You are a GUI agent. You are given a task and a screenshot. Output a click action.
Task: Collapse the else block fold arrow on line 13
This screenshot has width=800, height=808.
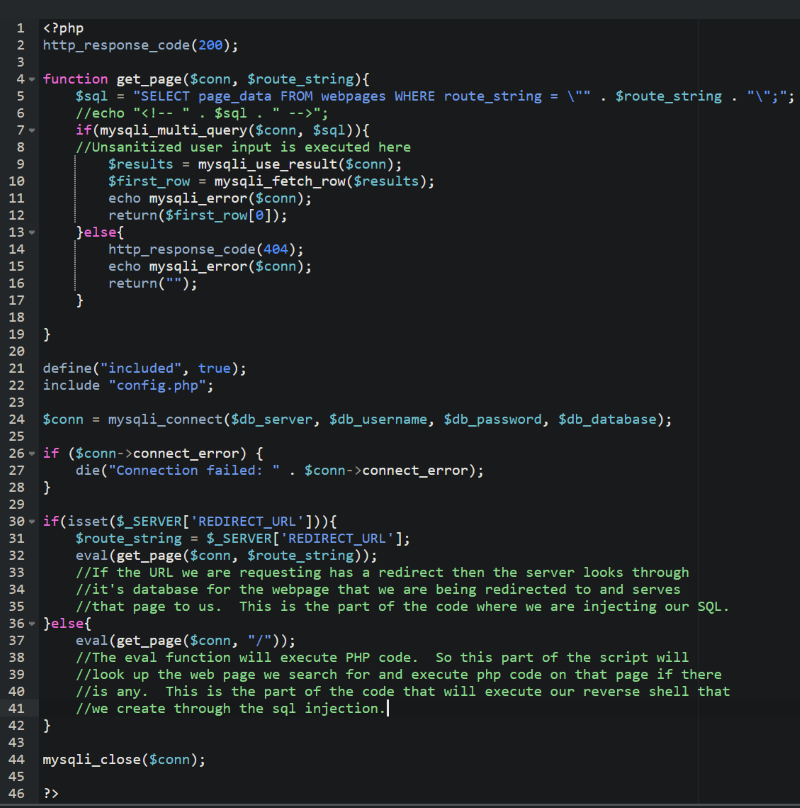[x=32, y=232]
